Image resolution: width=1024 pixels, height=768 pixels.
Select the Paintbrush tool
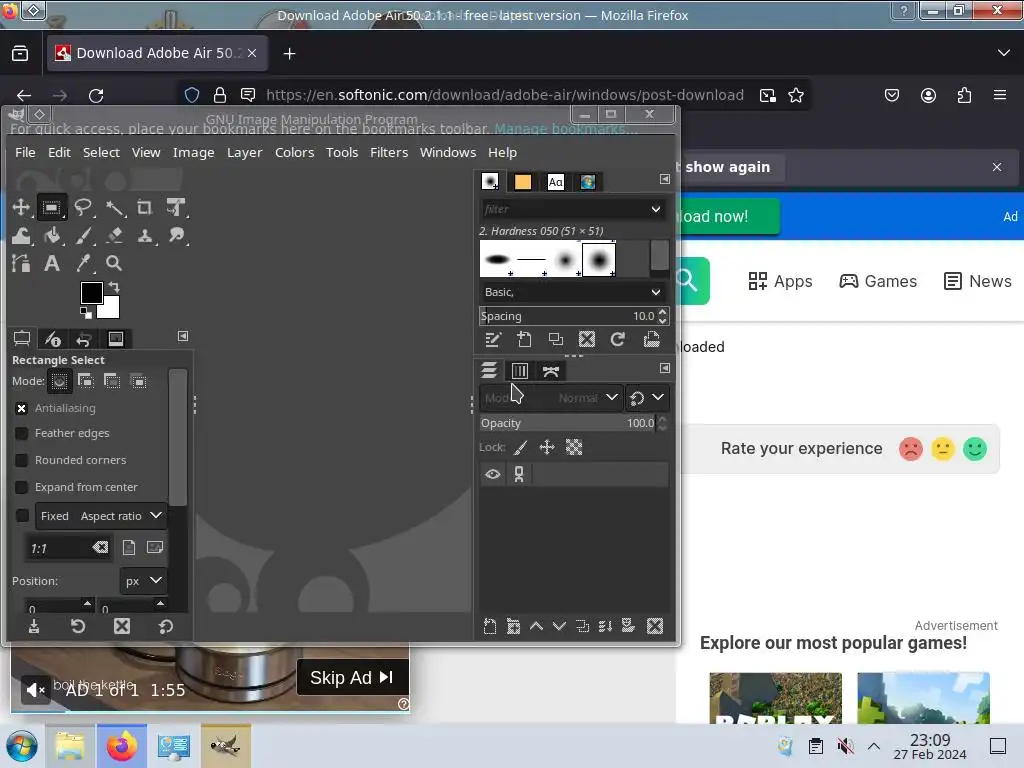click(x=84, y=236)
